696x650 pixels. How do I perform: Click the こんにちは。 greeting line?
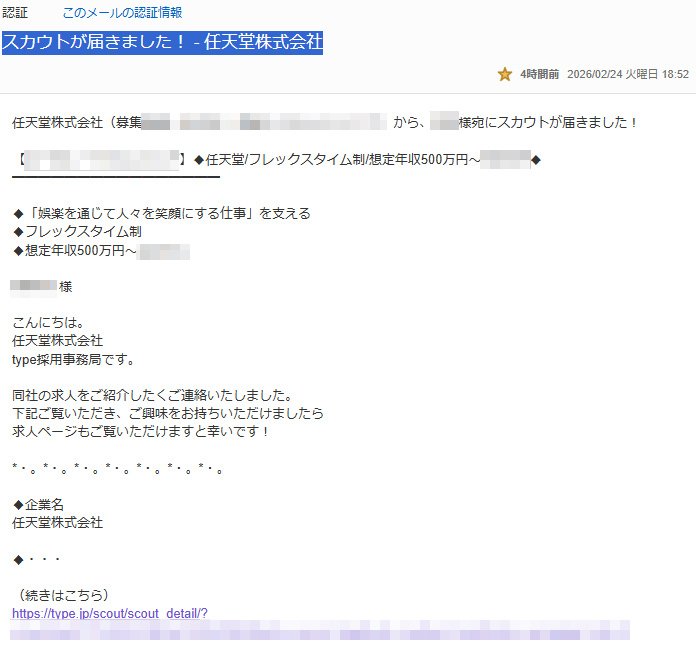[x=48, y=322]
